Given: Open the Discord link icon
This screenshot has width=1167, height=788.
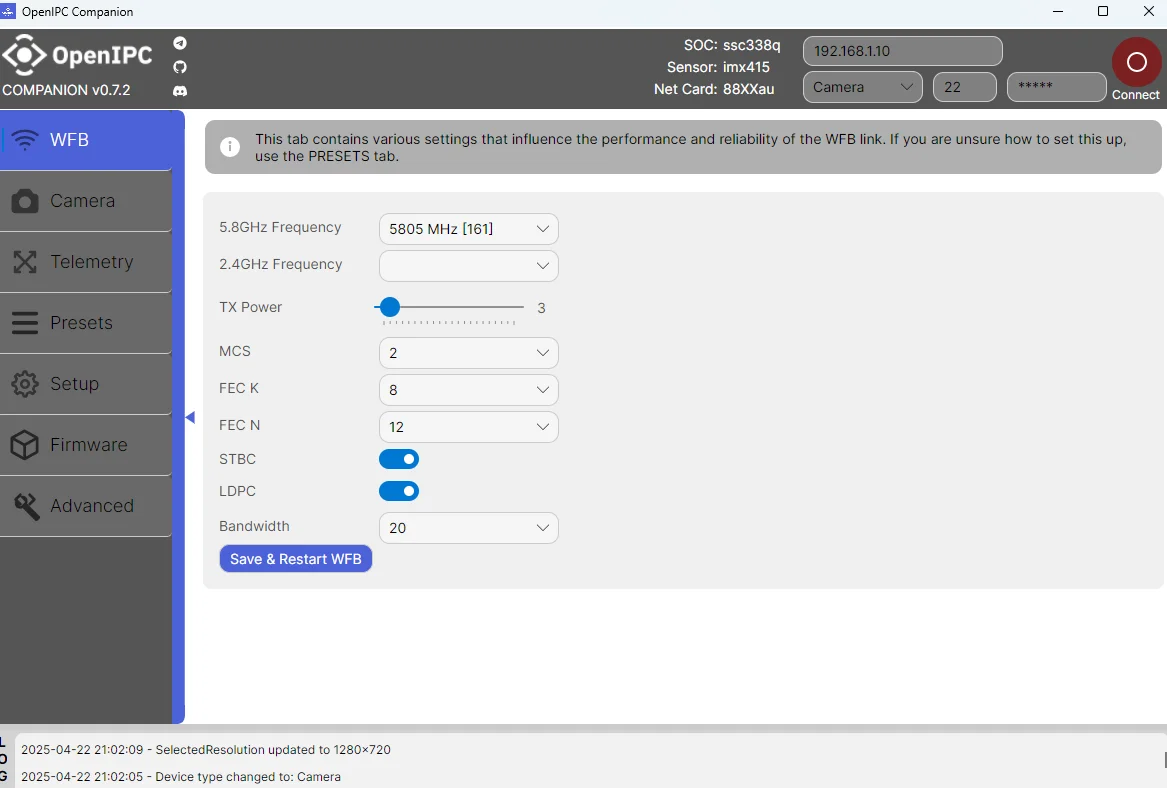Looking at the screenshot, I should pos(180,91).
